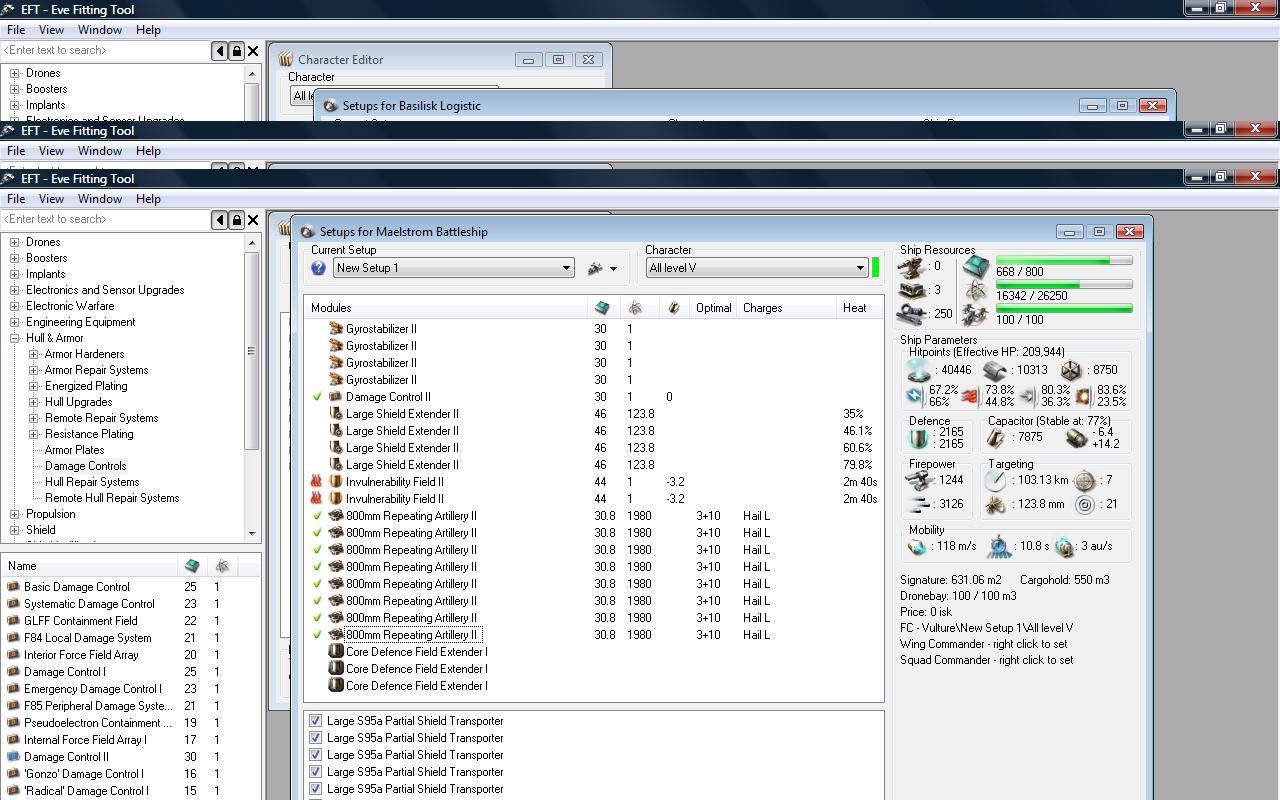
Task: Select Damage Controls in the category tree
Action: [85, 466]
